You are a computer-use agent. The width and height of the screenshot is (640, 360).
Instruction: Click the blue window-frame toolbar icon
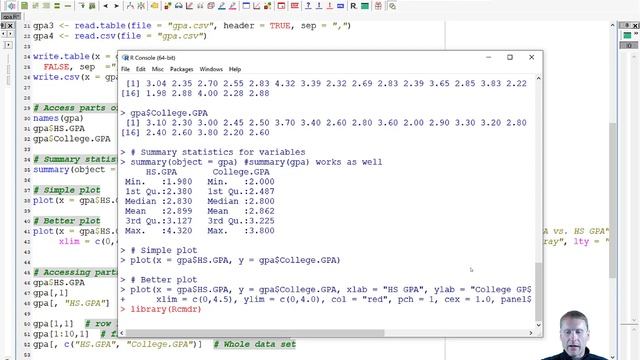click(x=246, y=6)
